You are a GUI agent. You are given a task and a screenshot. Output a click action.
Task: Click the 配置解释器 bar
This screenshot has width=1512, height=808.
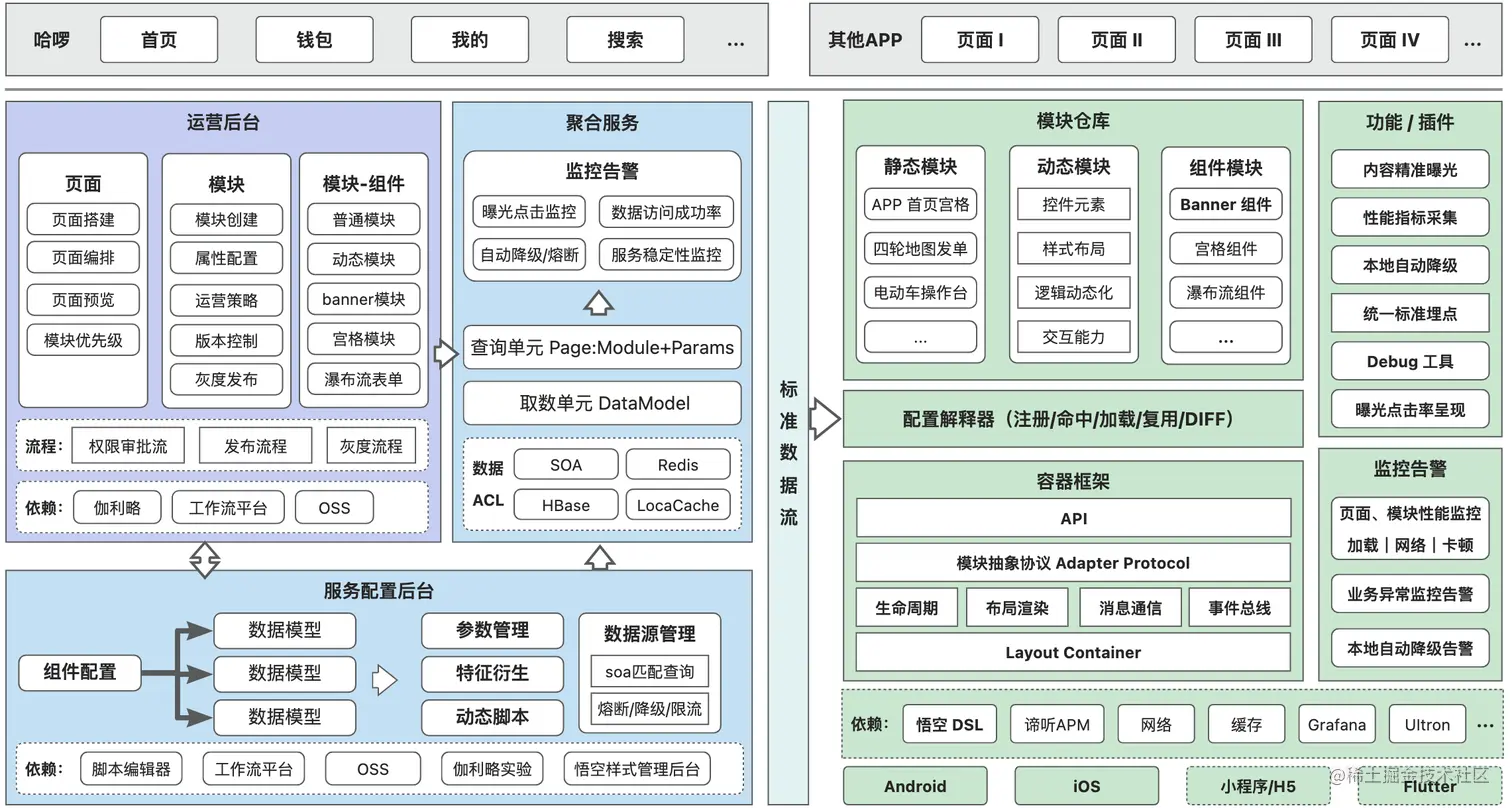(x=1073, y=418)
